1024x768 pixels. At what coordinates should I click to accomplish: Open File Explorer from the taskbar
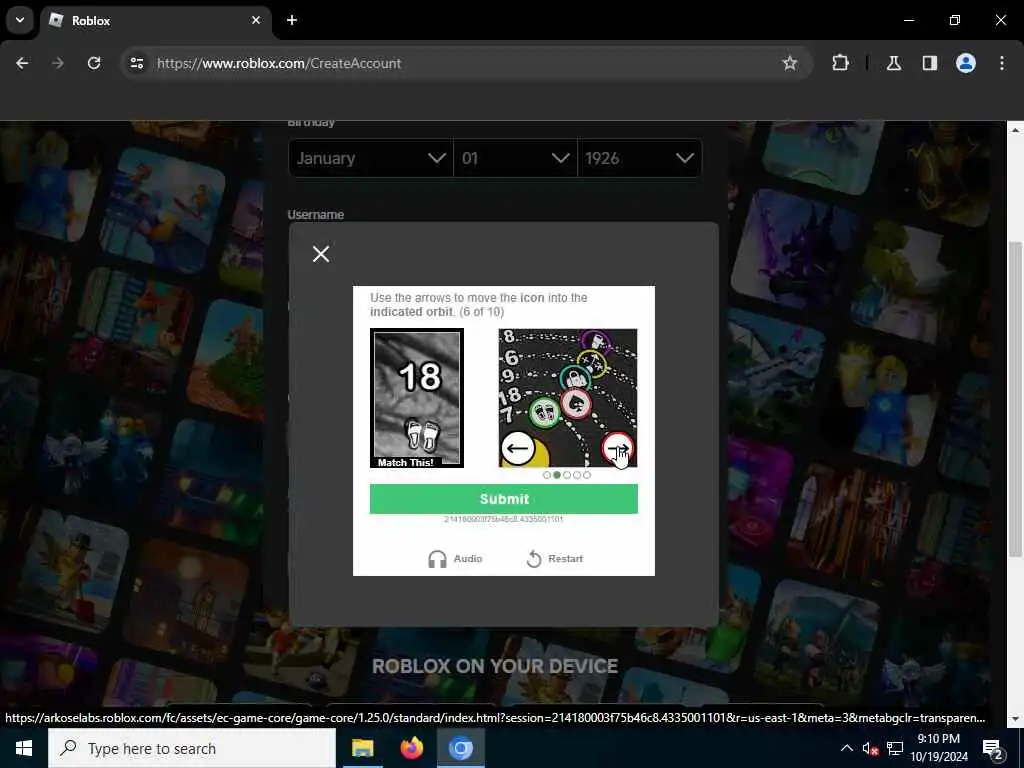362,748
